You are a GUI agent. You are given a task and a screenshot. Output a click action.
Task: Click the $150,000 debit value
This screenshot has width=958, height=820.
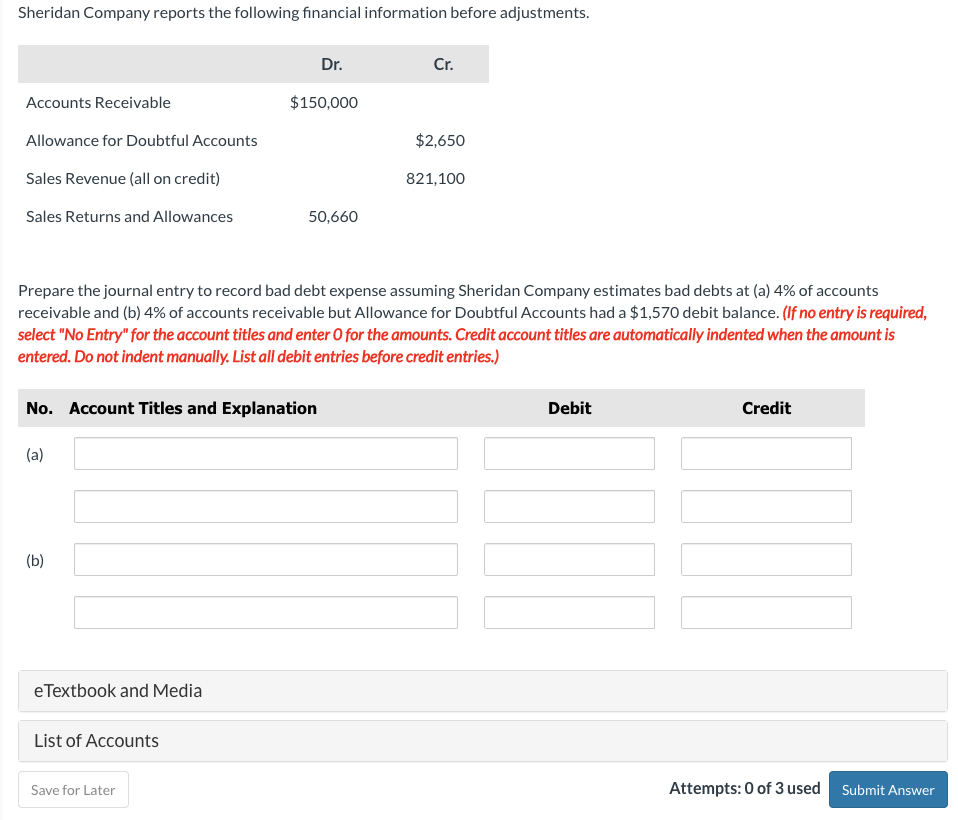[324, 103]
